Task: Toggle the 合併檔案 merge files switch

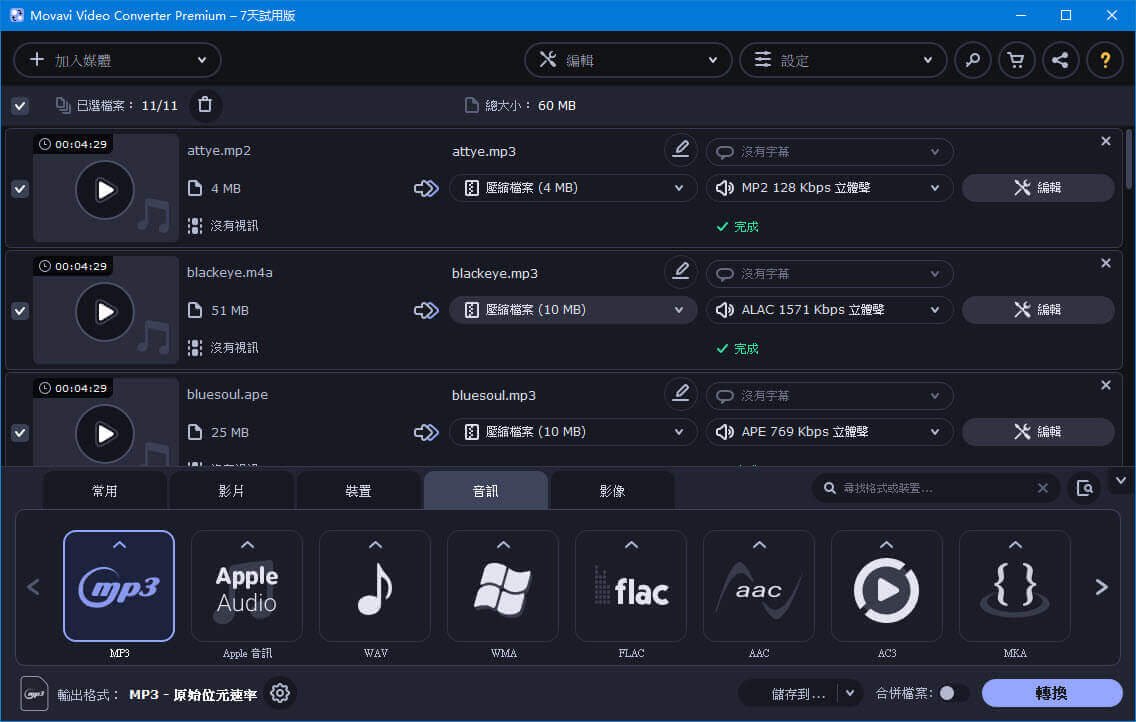Action: [x=953, y=694]
